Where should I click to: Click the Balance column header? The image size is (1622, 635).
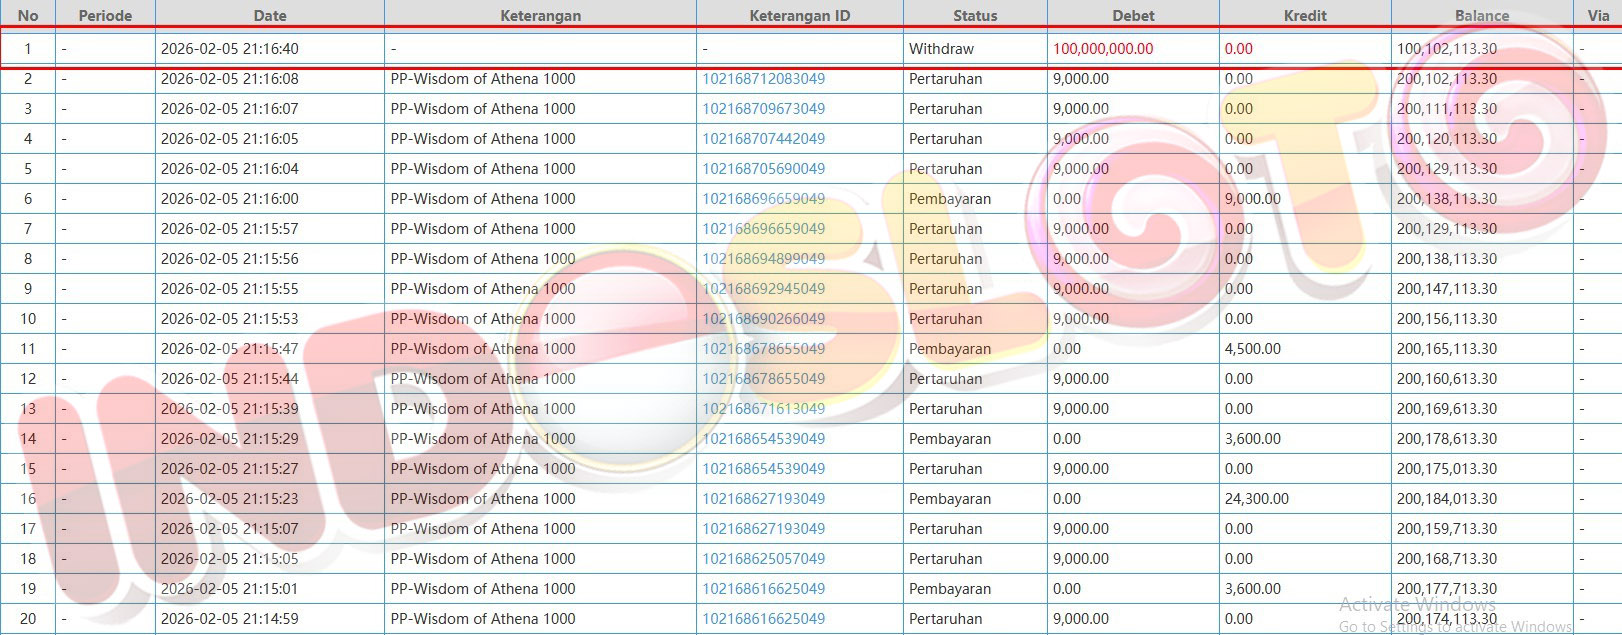(1482, 15)
